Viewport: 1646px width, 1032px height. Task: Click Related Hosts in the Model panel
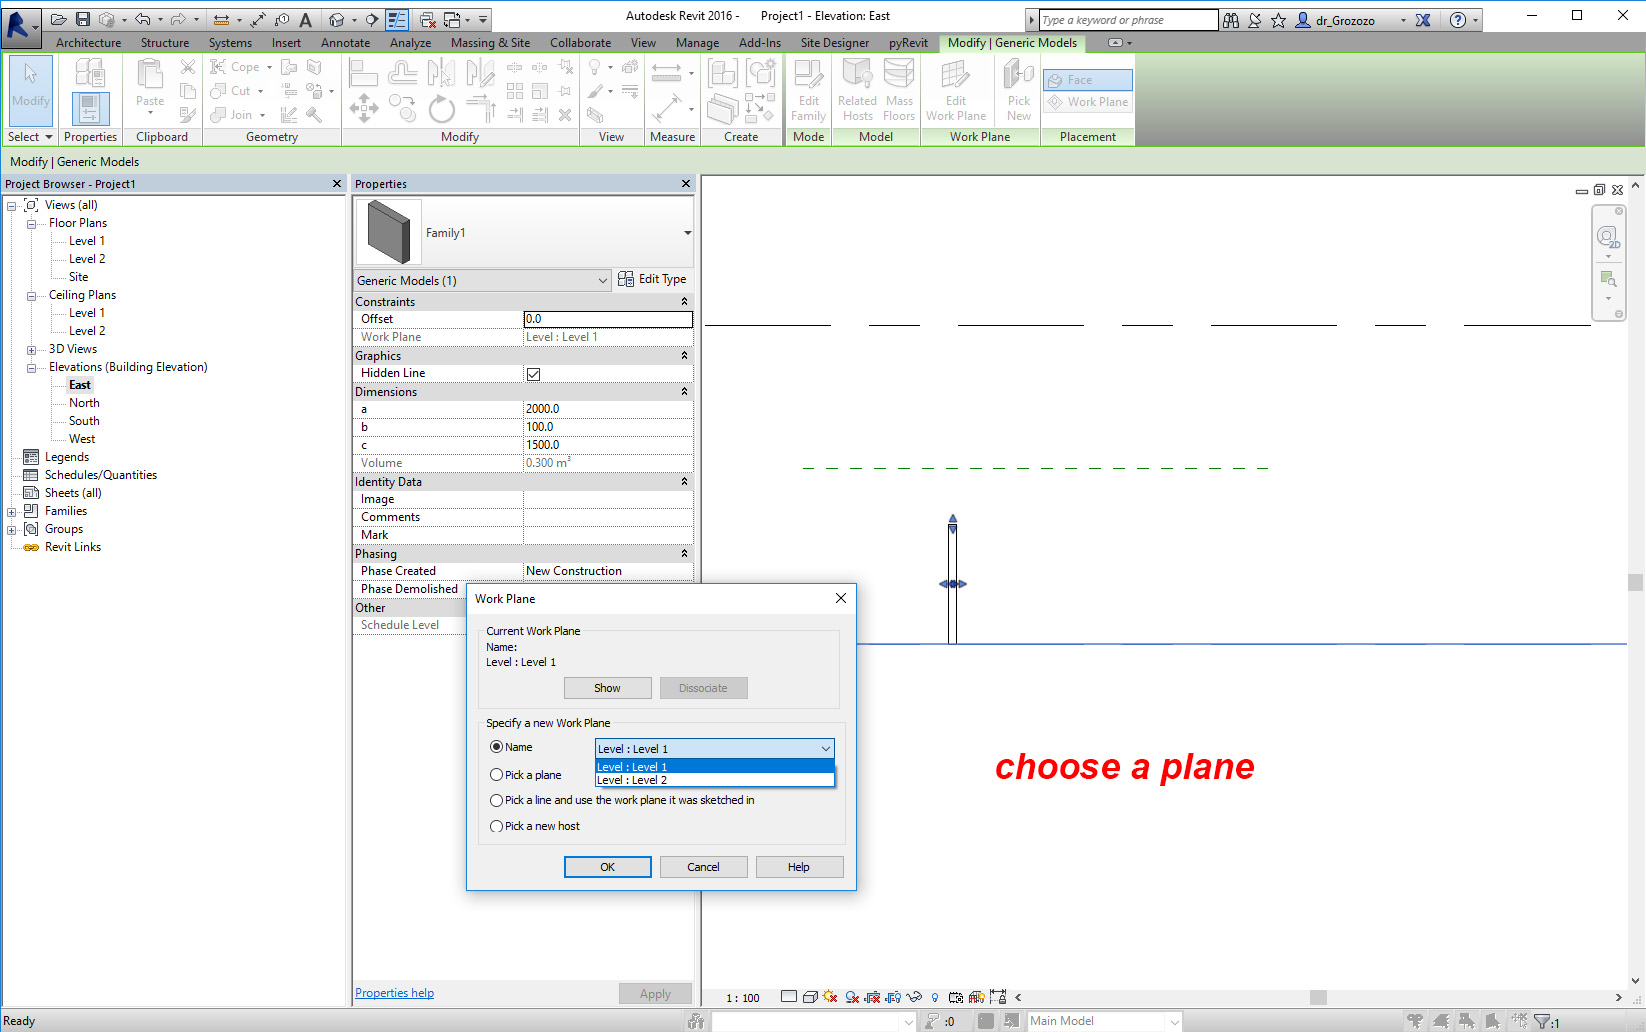point(856,90)
